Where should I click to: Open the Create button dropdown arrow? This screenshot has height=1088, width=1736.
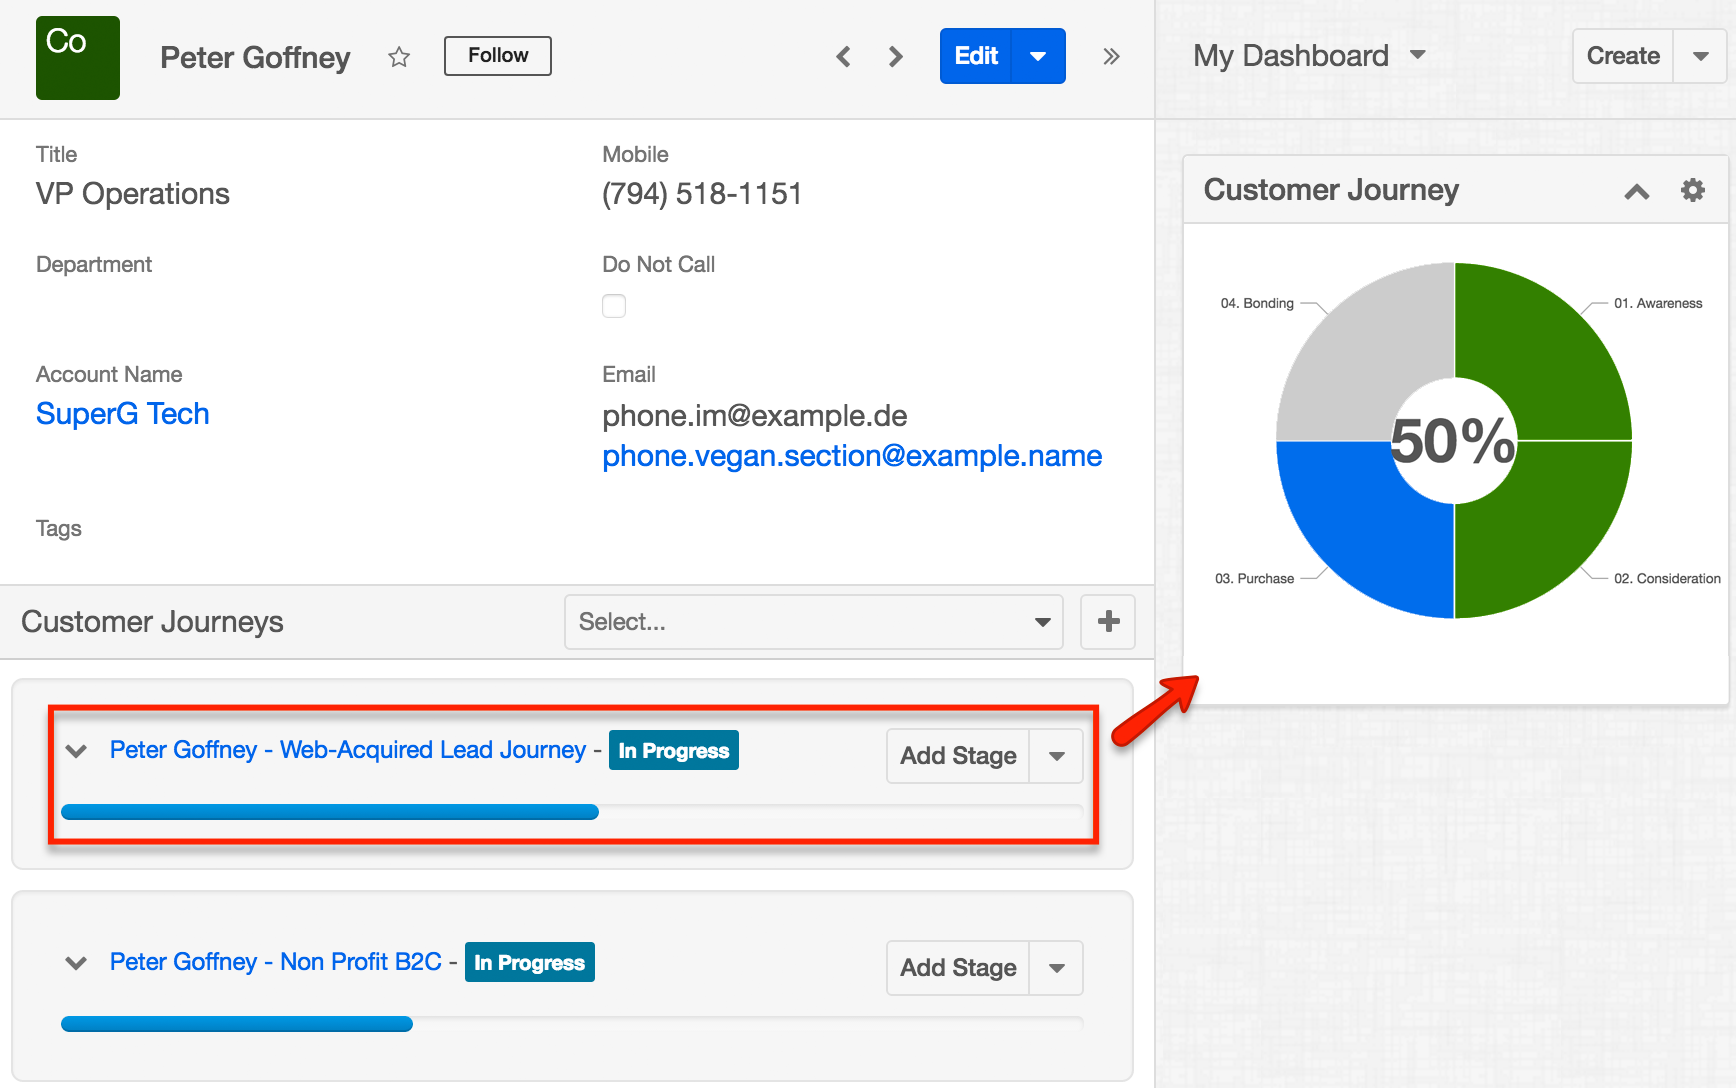1700,56
